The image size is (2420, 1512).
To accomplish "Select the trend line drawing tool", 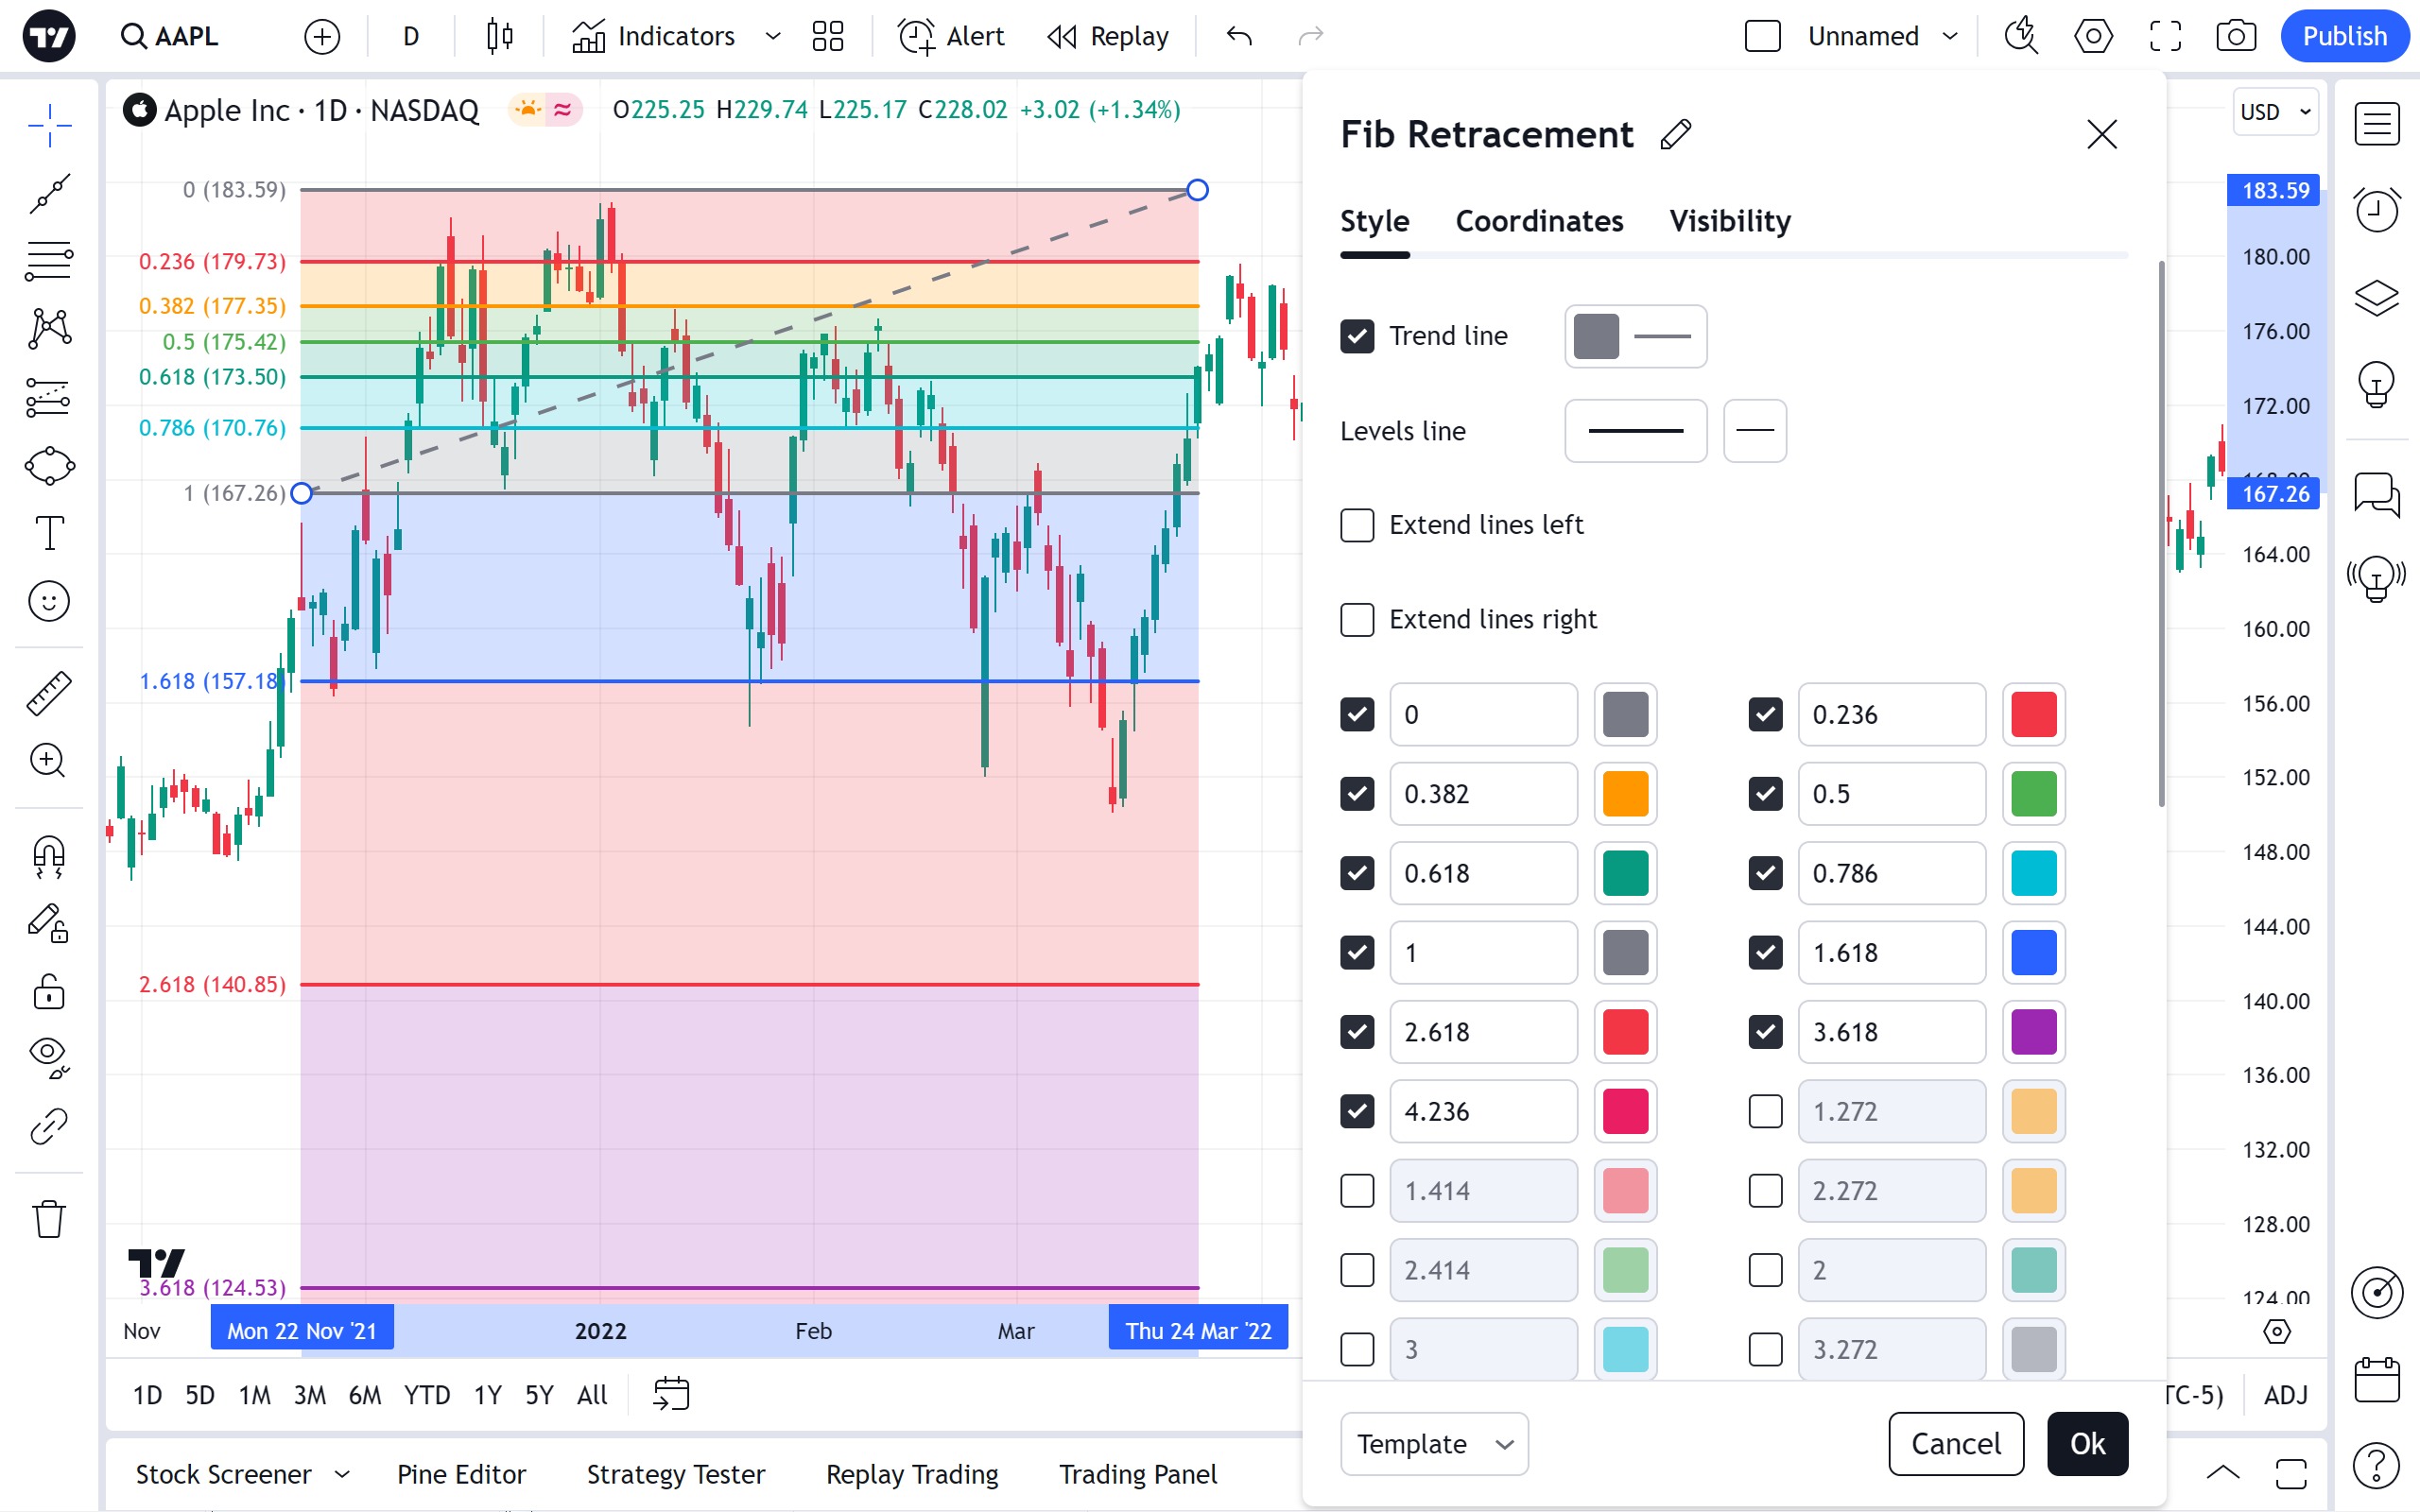I will point(49,193).
